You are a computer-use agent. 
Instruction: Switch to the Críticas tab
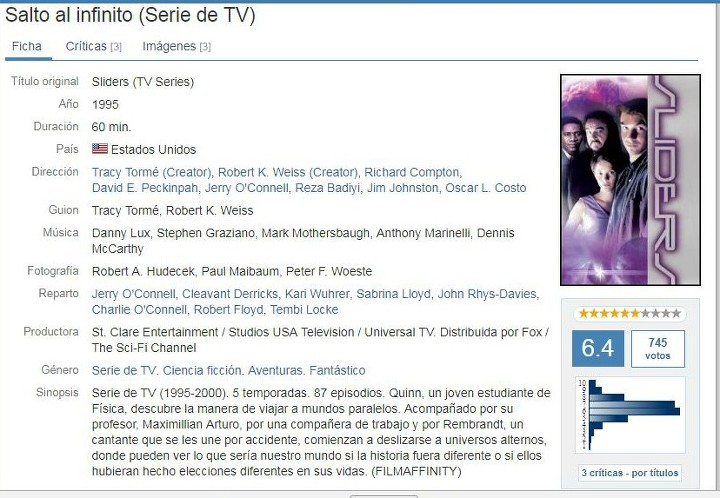coord(93,46)
